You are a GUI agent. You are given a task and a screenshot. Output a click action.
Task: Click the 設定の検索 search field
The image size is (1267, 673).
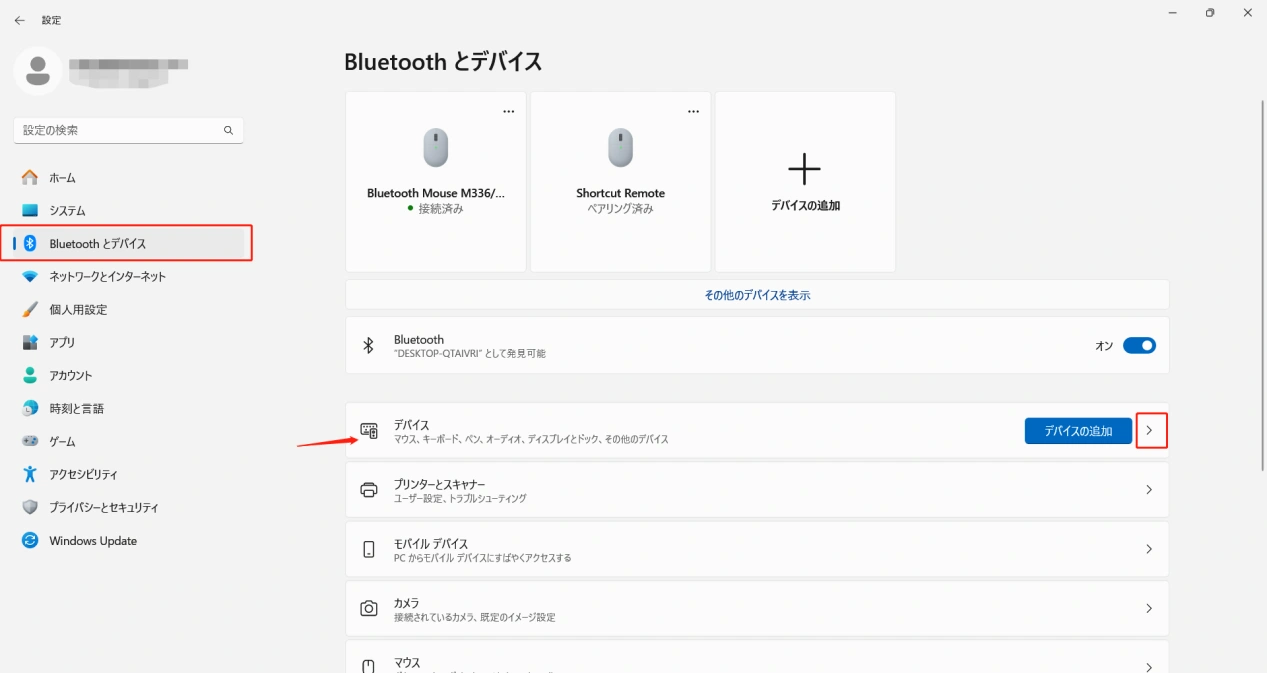118,130
